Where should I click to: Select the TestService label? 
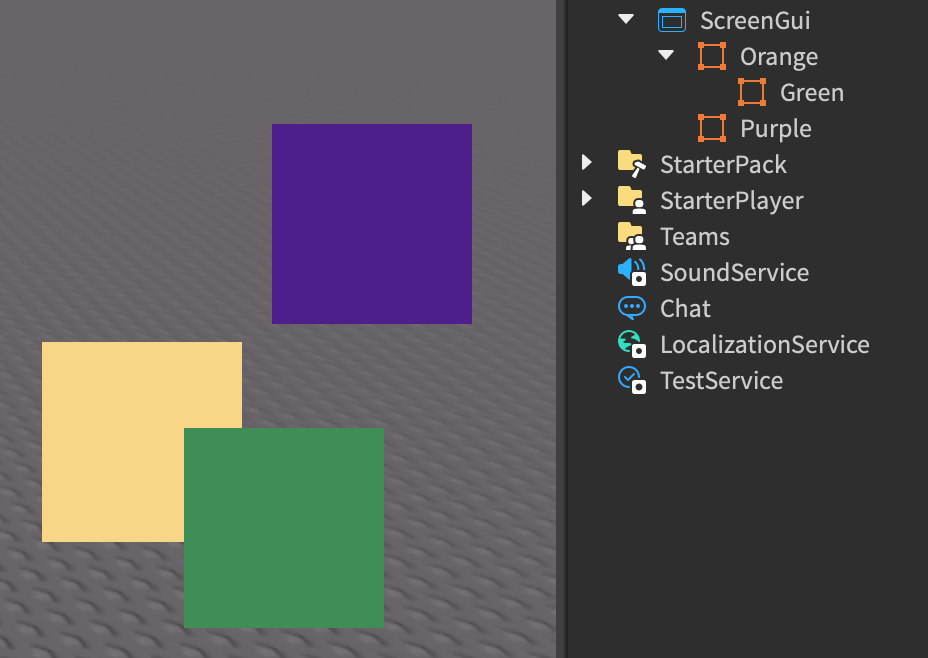(x=721, y=381)
